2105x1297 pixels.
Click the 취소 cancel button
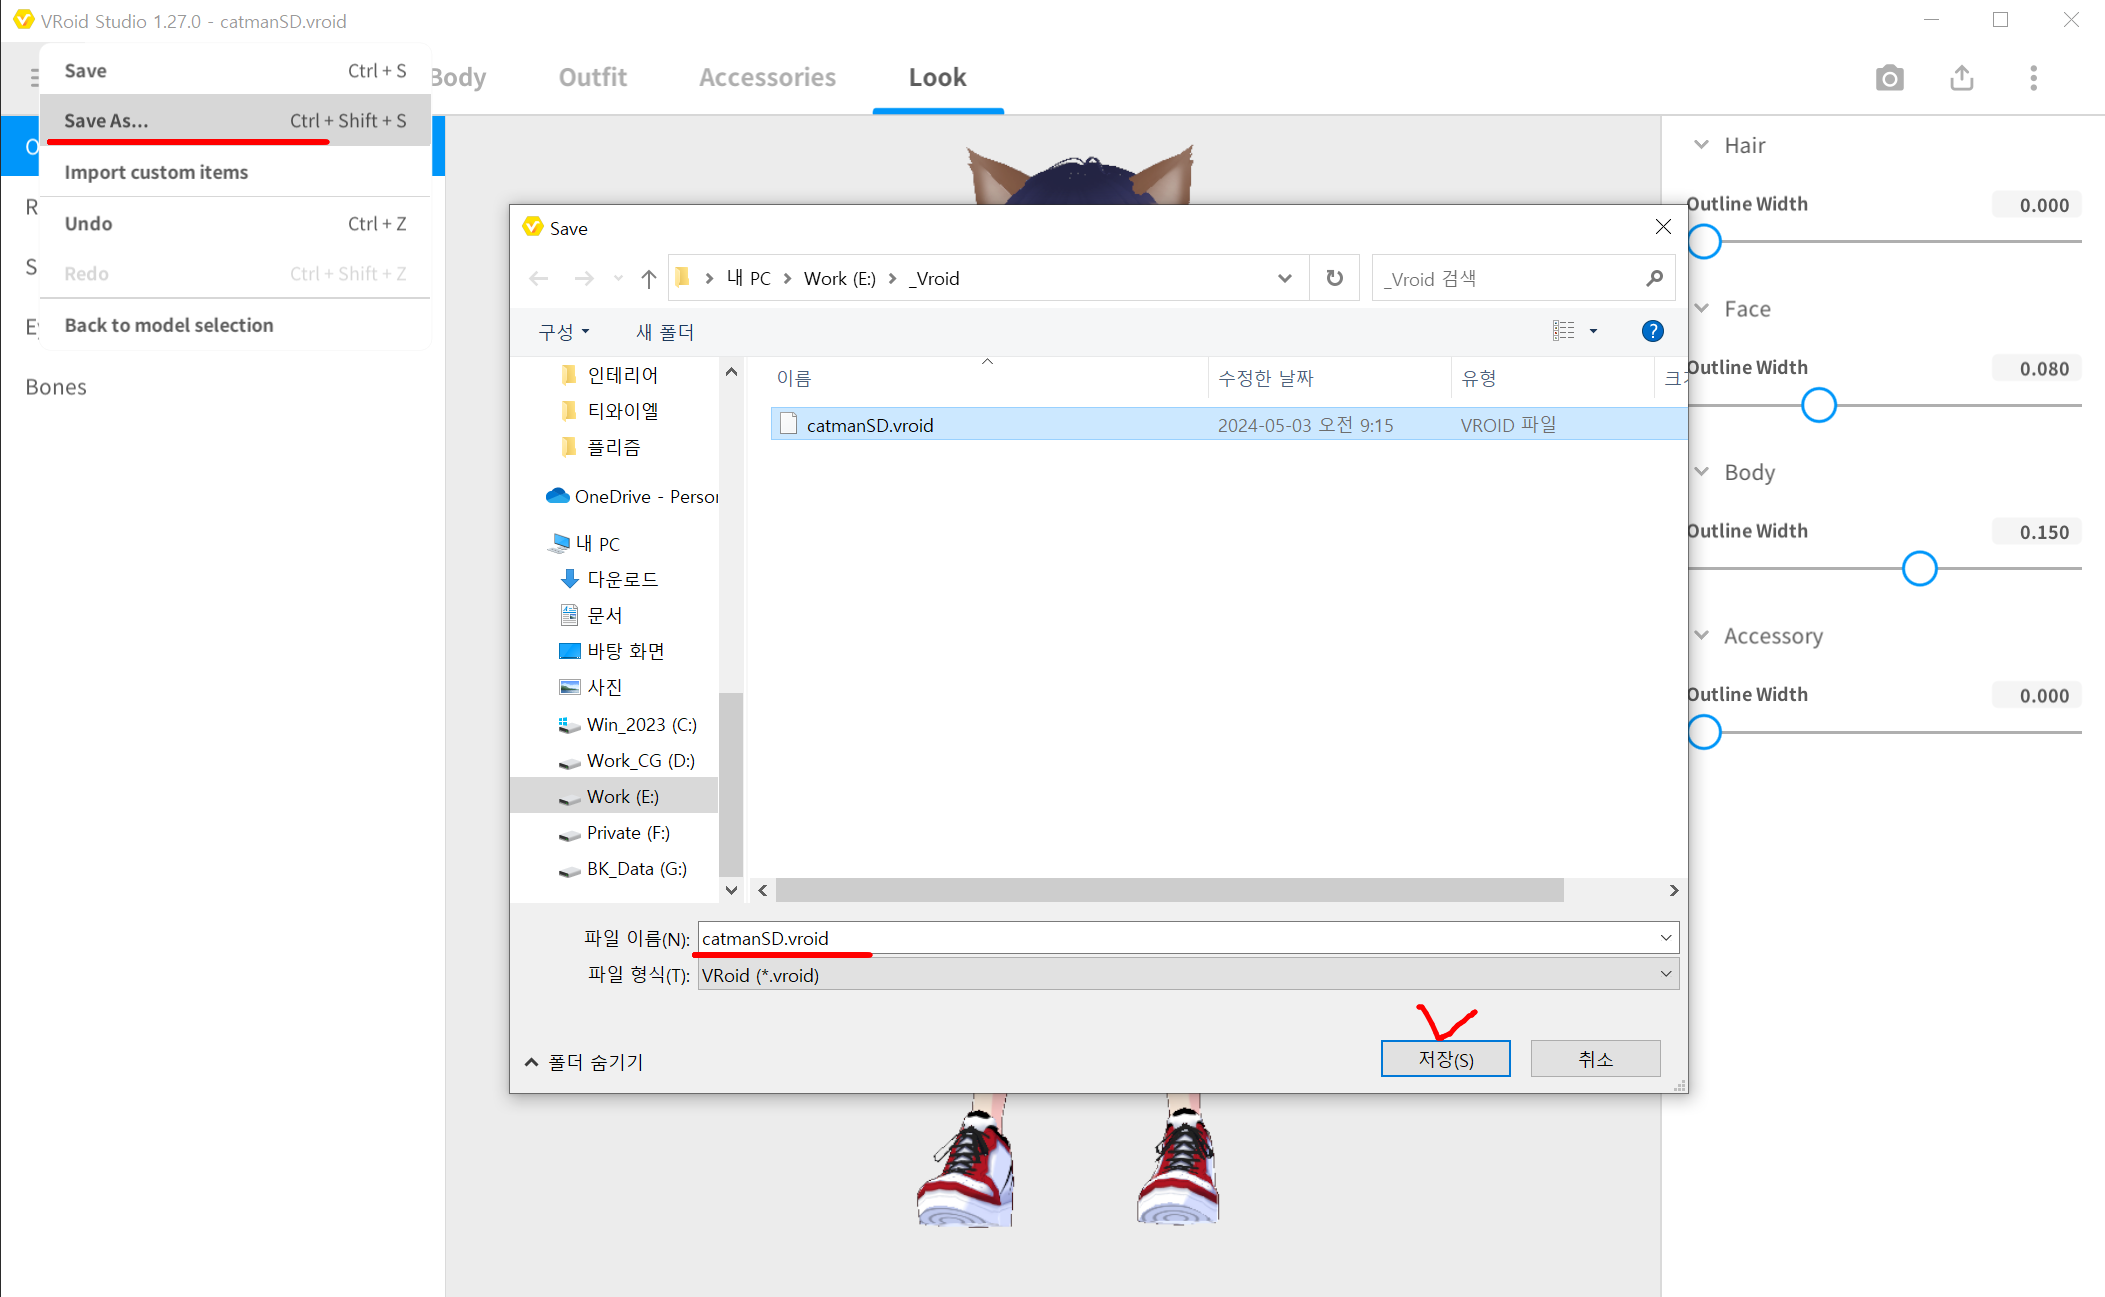(x=1595, y=1059)
